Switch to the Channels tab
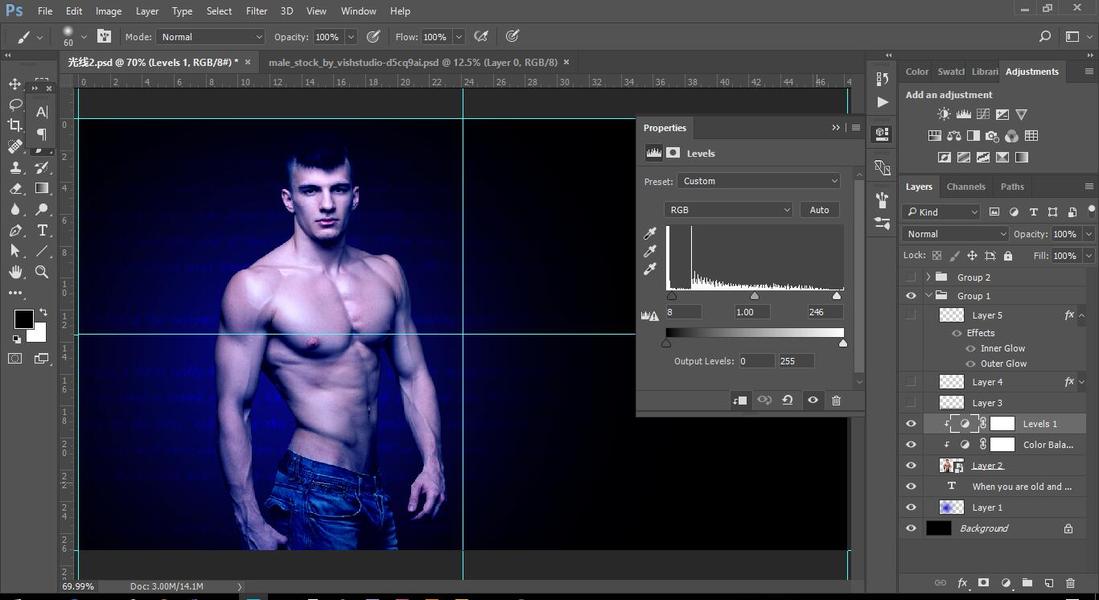The image size is (1099, 600). click(965, 187)
